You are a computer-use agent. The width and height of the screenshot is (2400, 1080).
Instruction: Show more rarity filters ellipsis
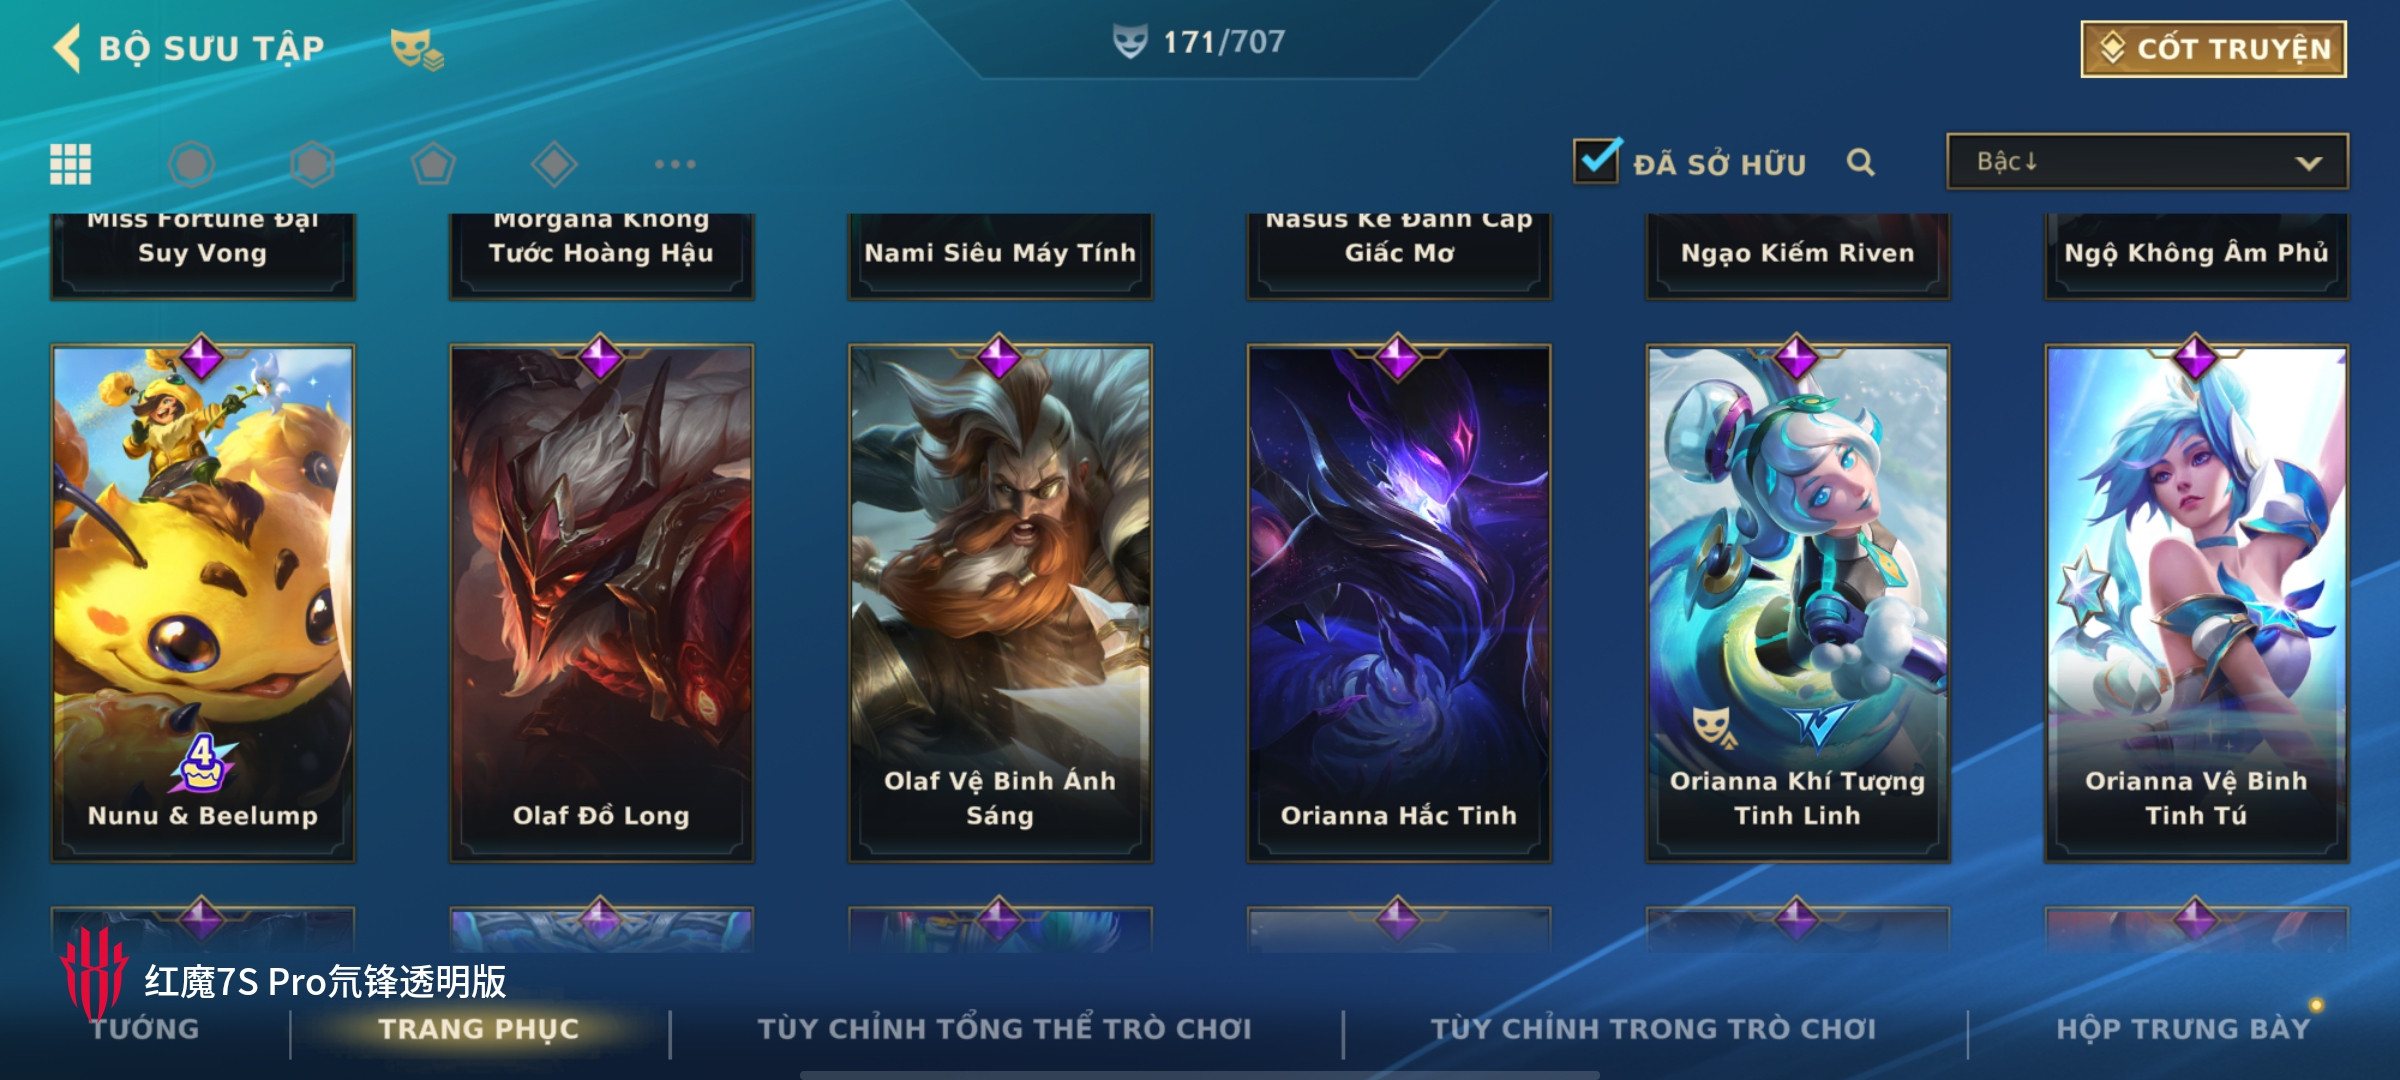point(675,164)
